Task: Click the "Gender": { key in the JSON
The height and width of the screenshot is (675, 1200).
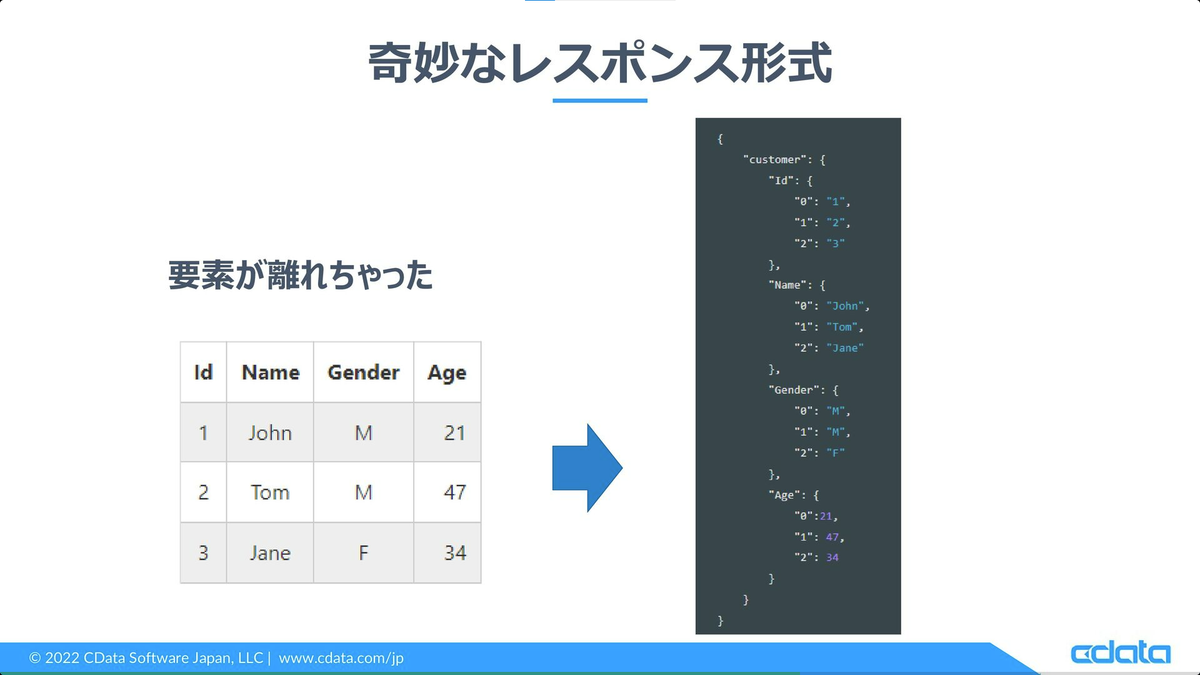Action: click(x=804, y=390)
